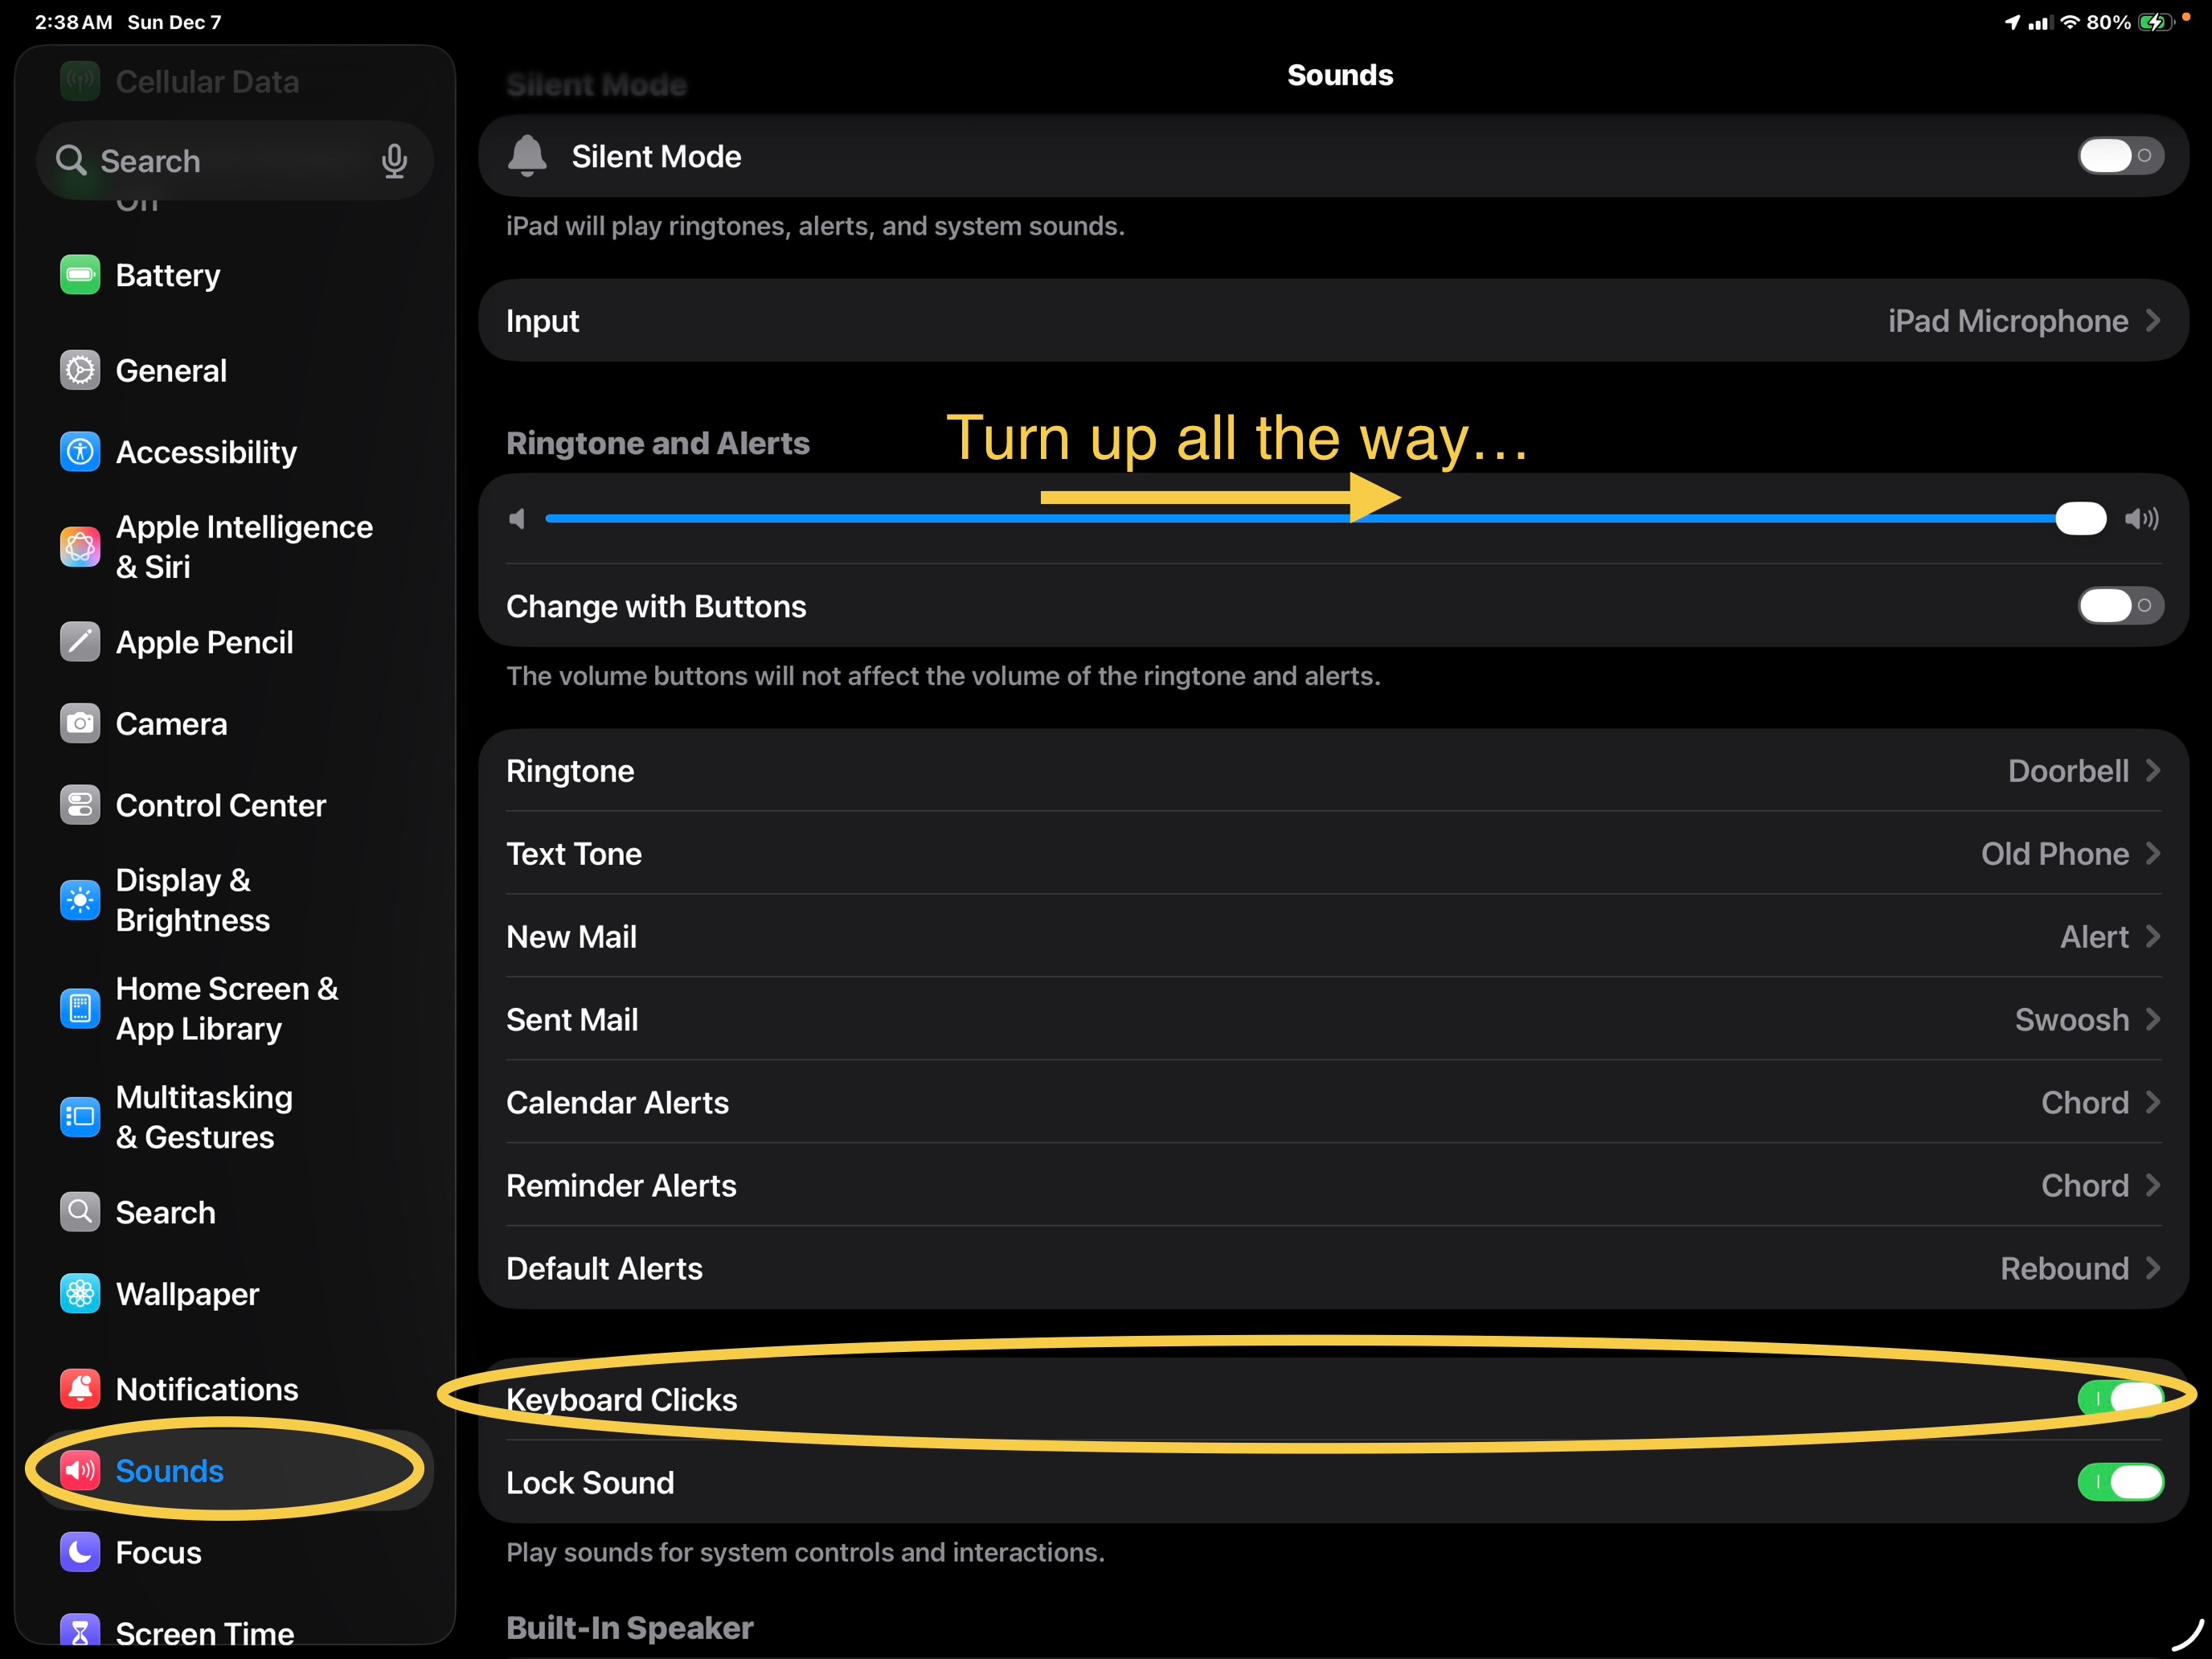Viewport: 2212px width, 1659px height.
Task: Select Focus in the settings sidebar
Action: [158, 1552]
